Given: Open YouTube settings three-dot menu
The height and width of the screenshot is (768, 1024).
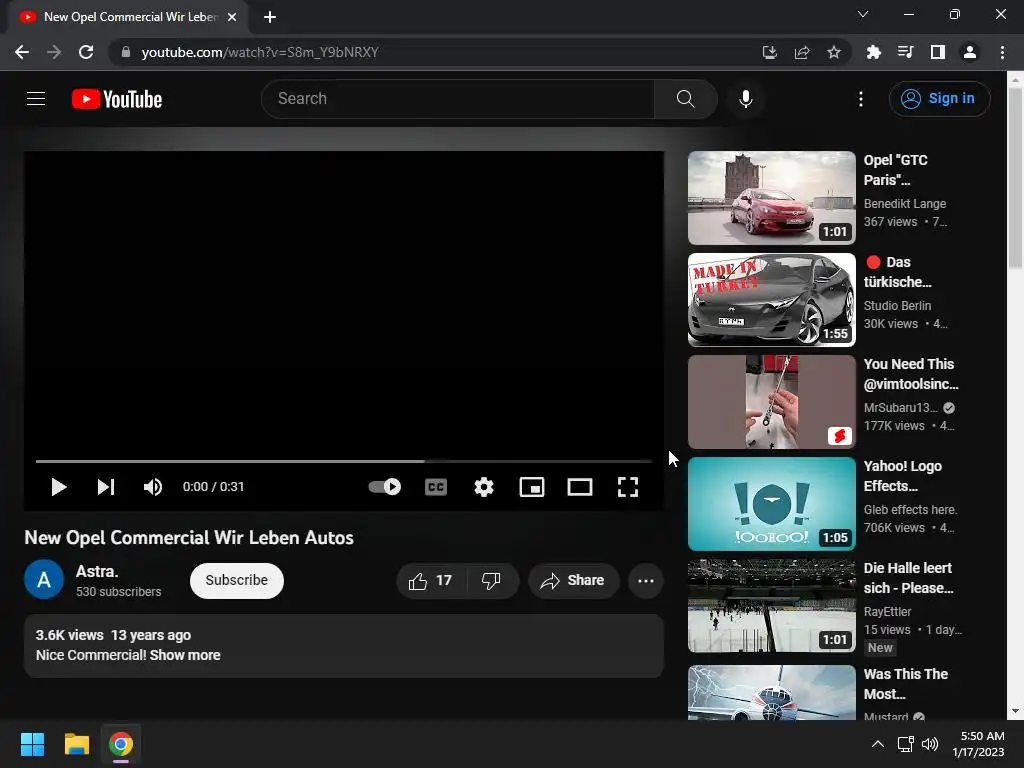Looking at the screenshot, I should (x=861, y=99).
